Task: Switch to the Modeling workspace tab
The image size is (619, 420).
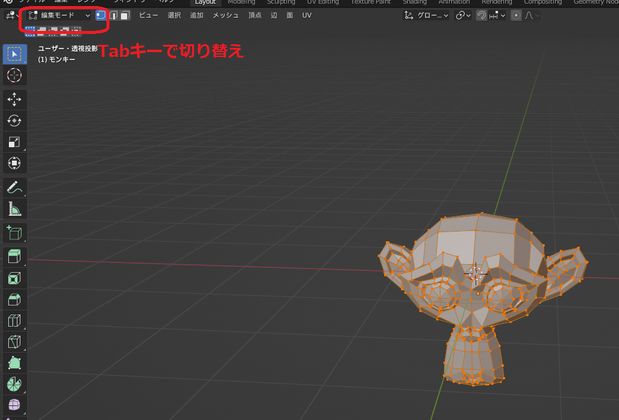Action: click(242, 2)
